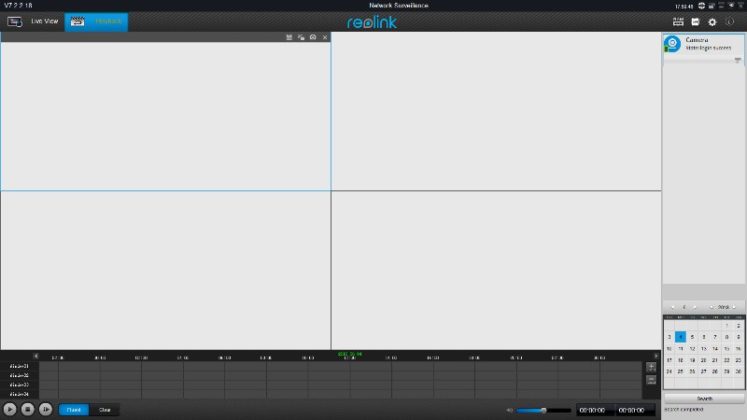Click the timeline track for Window01
This screenshot has height=420, width=747.
pos(340,366)
